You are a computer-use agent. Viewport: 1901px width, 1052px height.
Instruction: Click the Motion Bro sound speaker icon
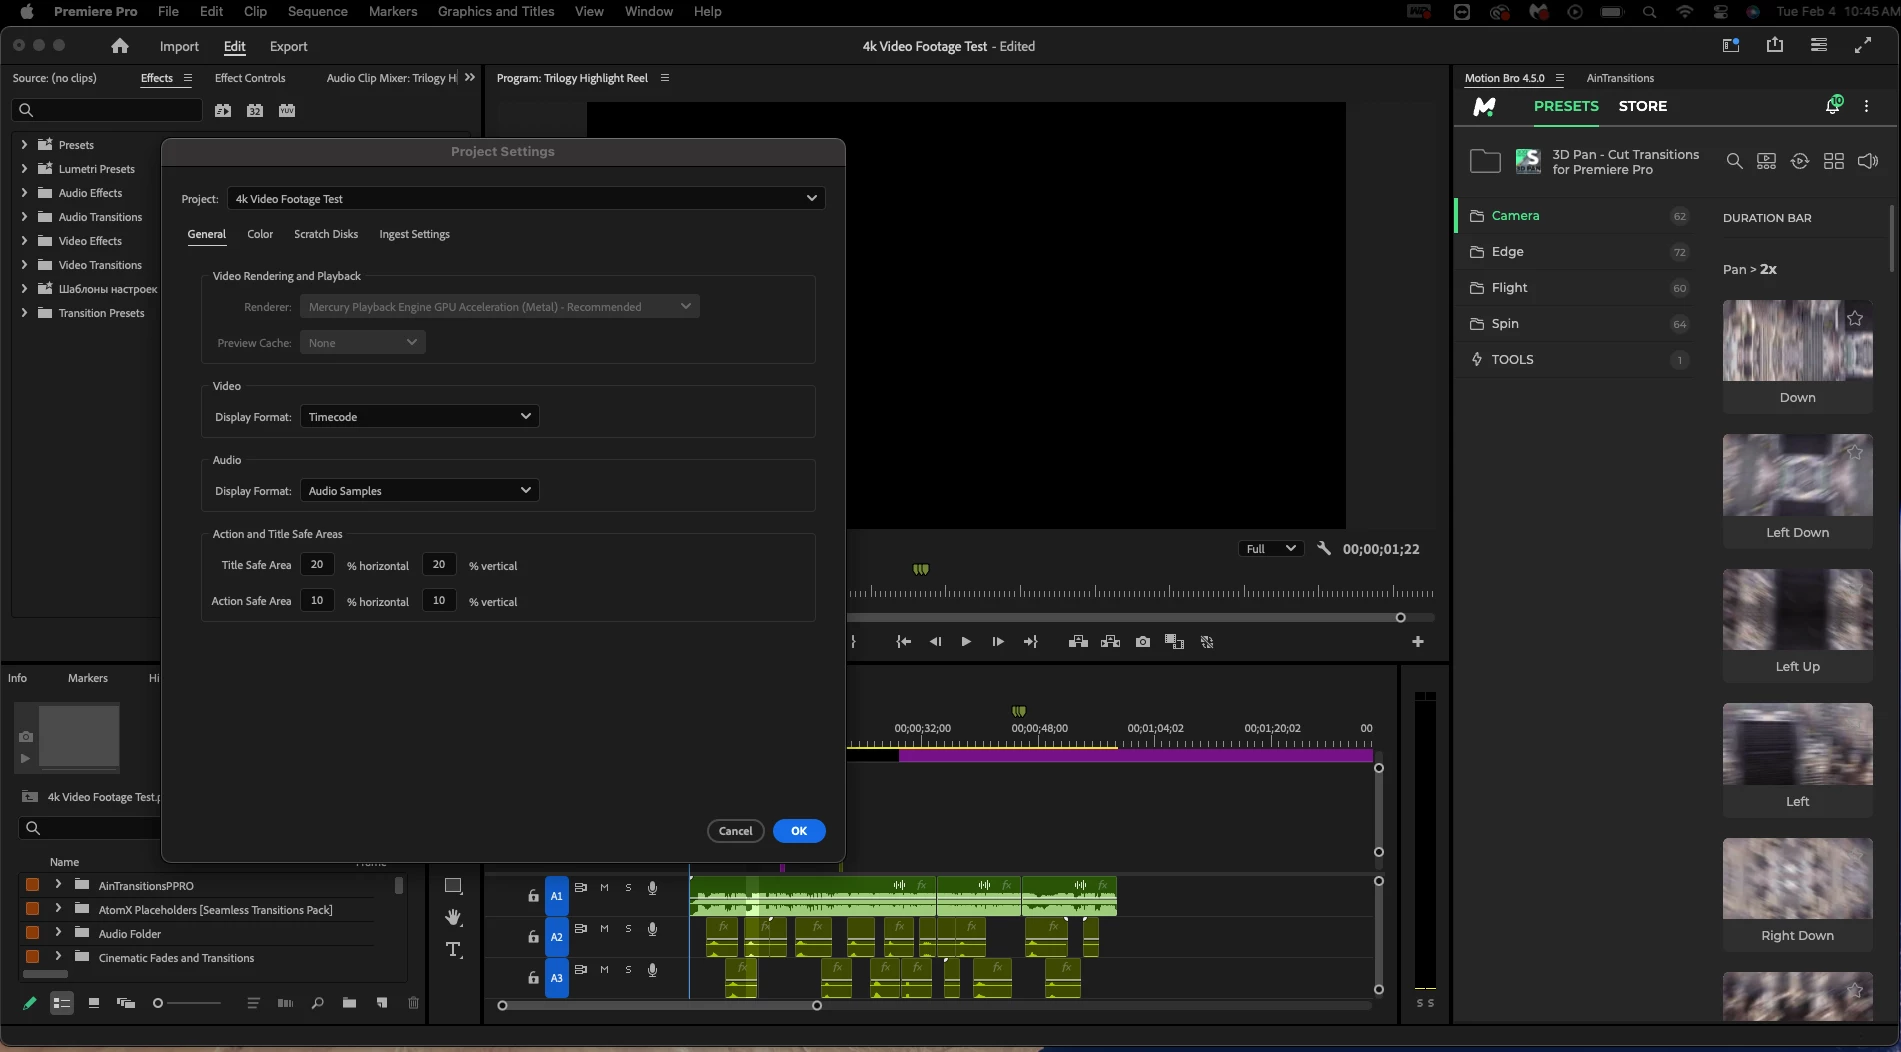tap(1868, 161)
